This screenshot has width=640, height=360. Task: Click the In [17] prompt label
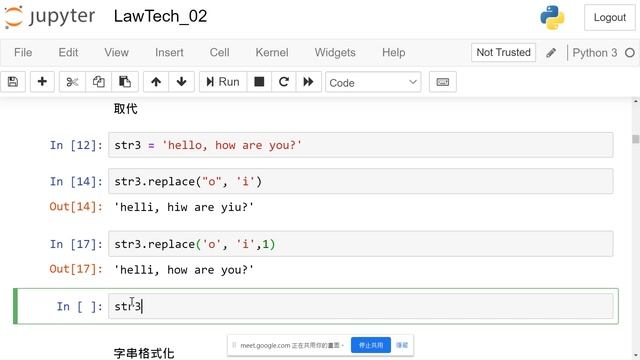pyautogui.click(x=76, y=244)
